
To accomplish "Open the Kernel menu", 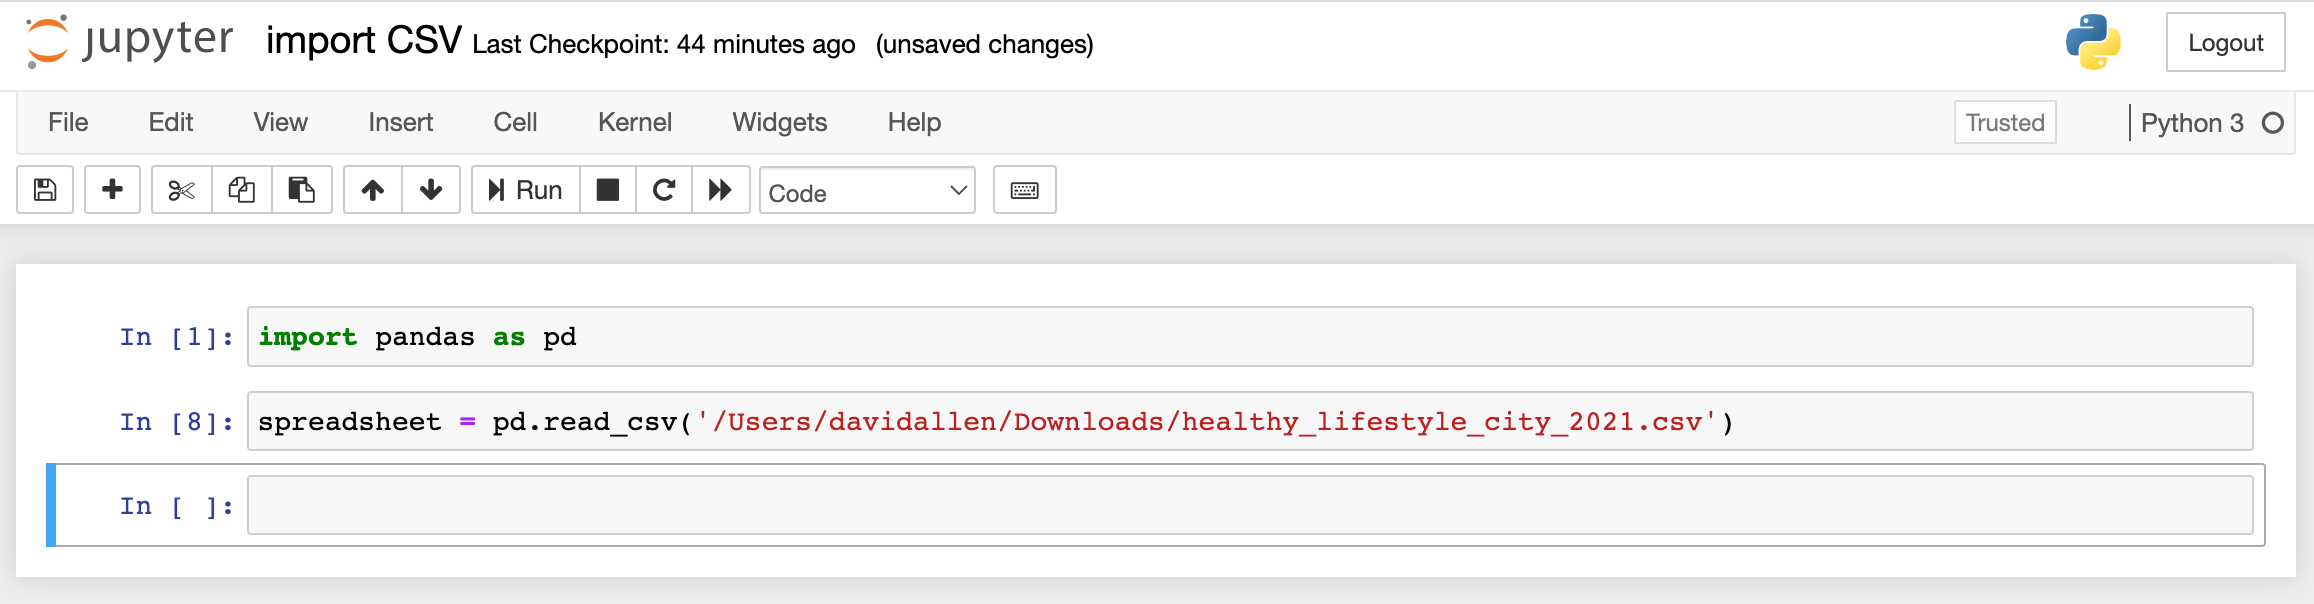I will click(x=635, y=122).
